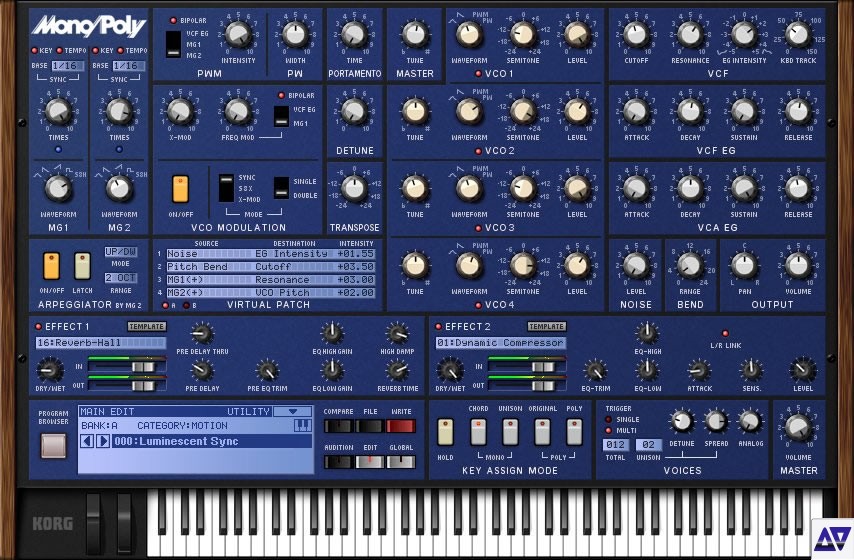The image size is (854, 560).
Task: Click the VCF EG Intensity knob
Action: point(743,34)
